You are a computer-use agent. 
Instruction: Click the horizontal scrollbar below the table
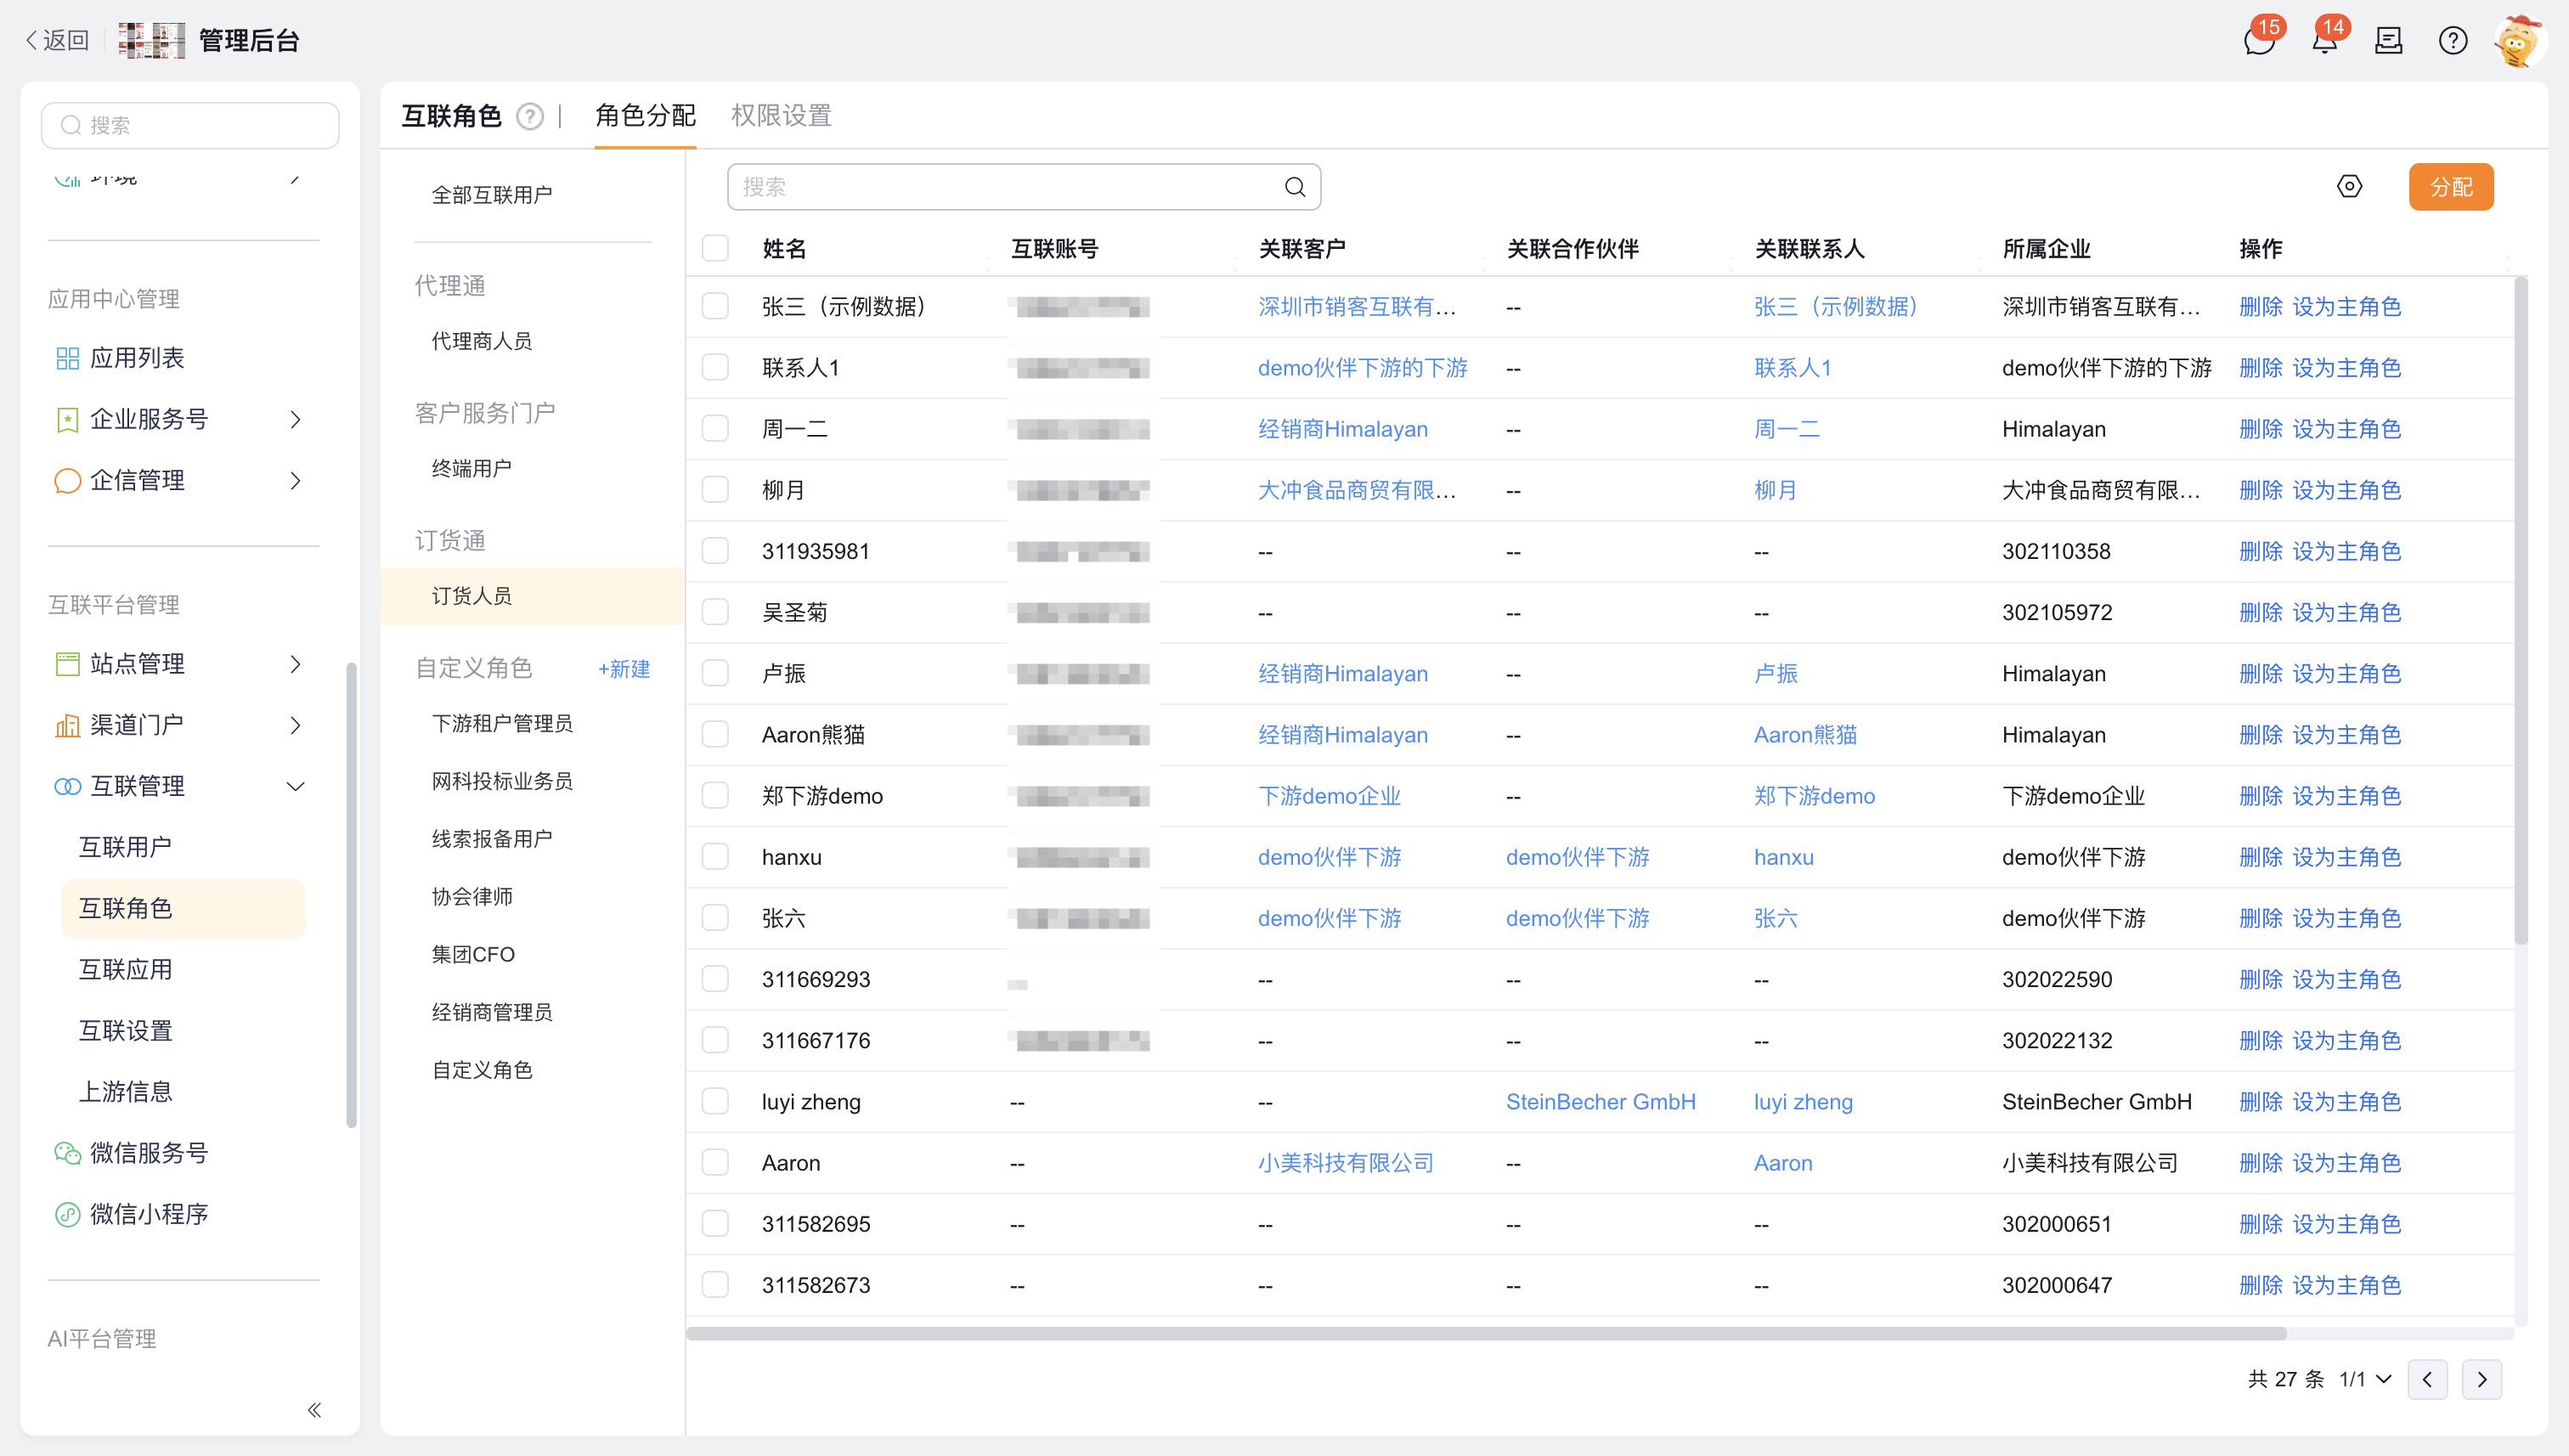coord(1486,1334)
